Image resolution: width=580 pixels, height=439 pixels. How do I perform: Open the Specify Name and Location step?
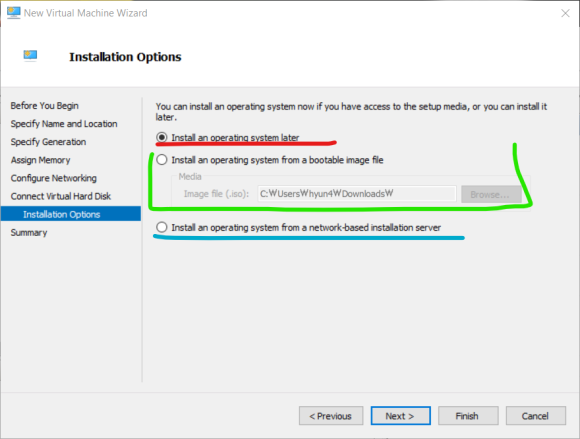[64, 124]
